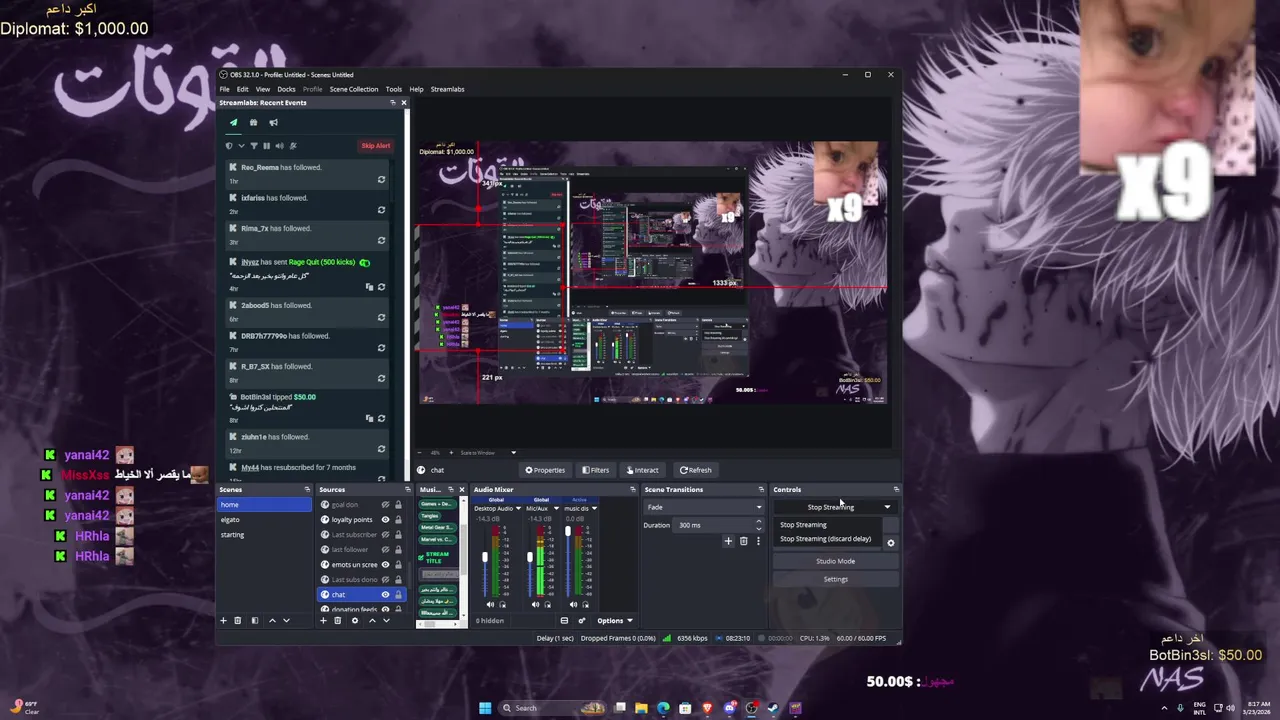
Task: Open source Filters button
Action: coord(595,470)
